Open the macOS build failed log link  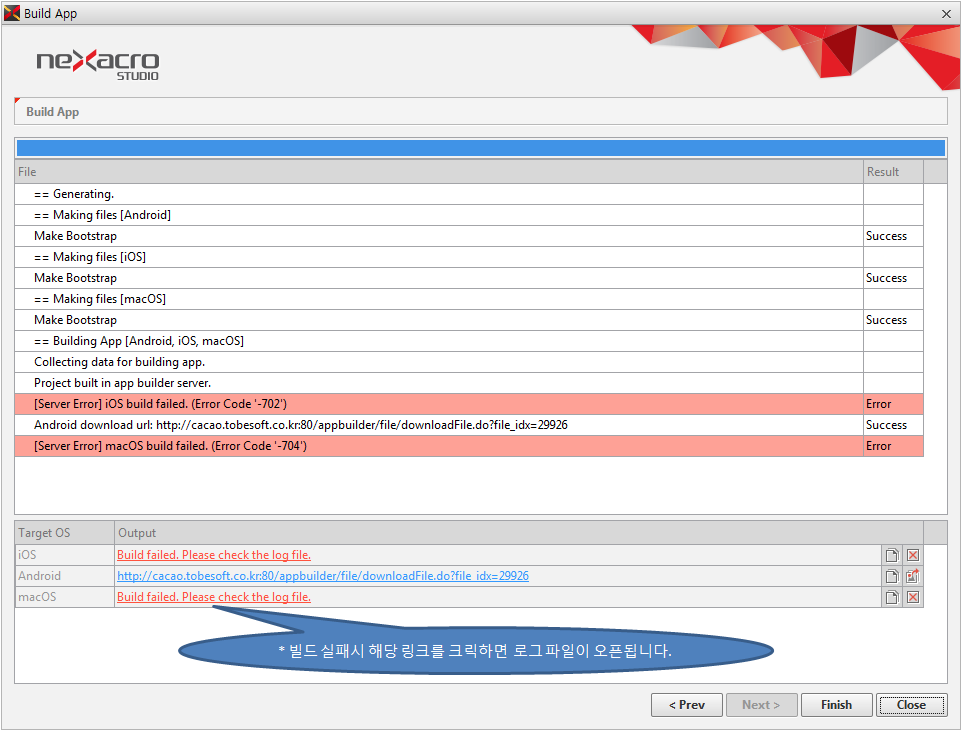tap(214, 597)
